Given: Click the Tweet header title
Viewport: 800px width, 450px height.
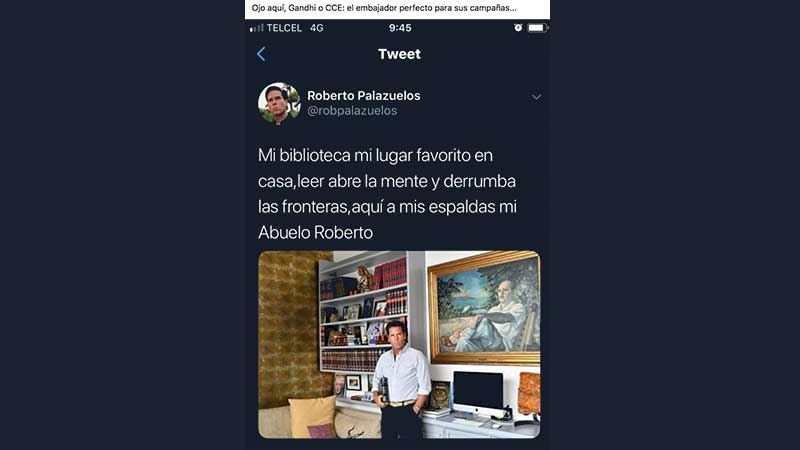Looking at the screenshot, I should tap(399, 54).
